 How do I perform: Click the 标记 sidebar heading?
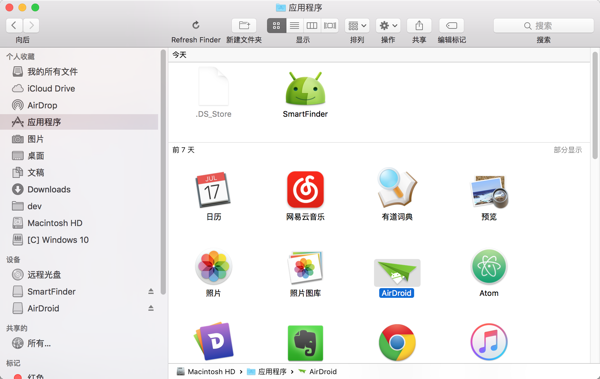[x=13, y=363]
